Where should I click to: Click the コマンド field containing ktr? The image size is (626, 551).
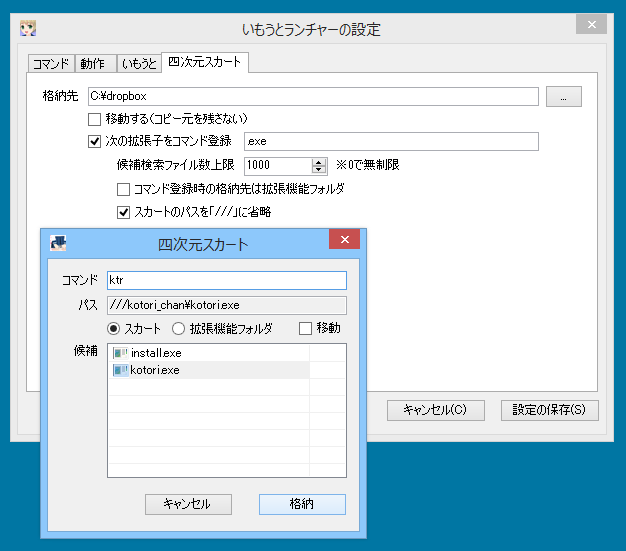point(227,280)
